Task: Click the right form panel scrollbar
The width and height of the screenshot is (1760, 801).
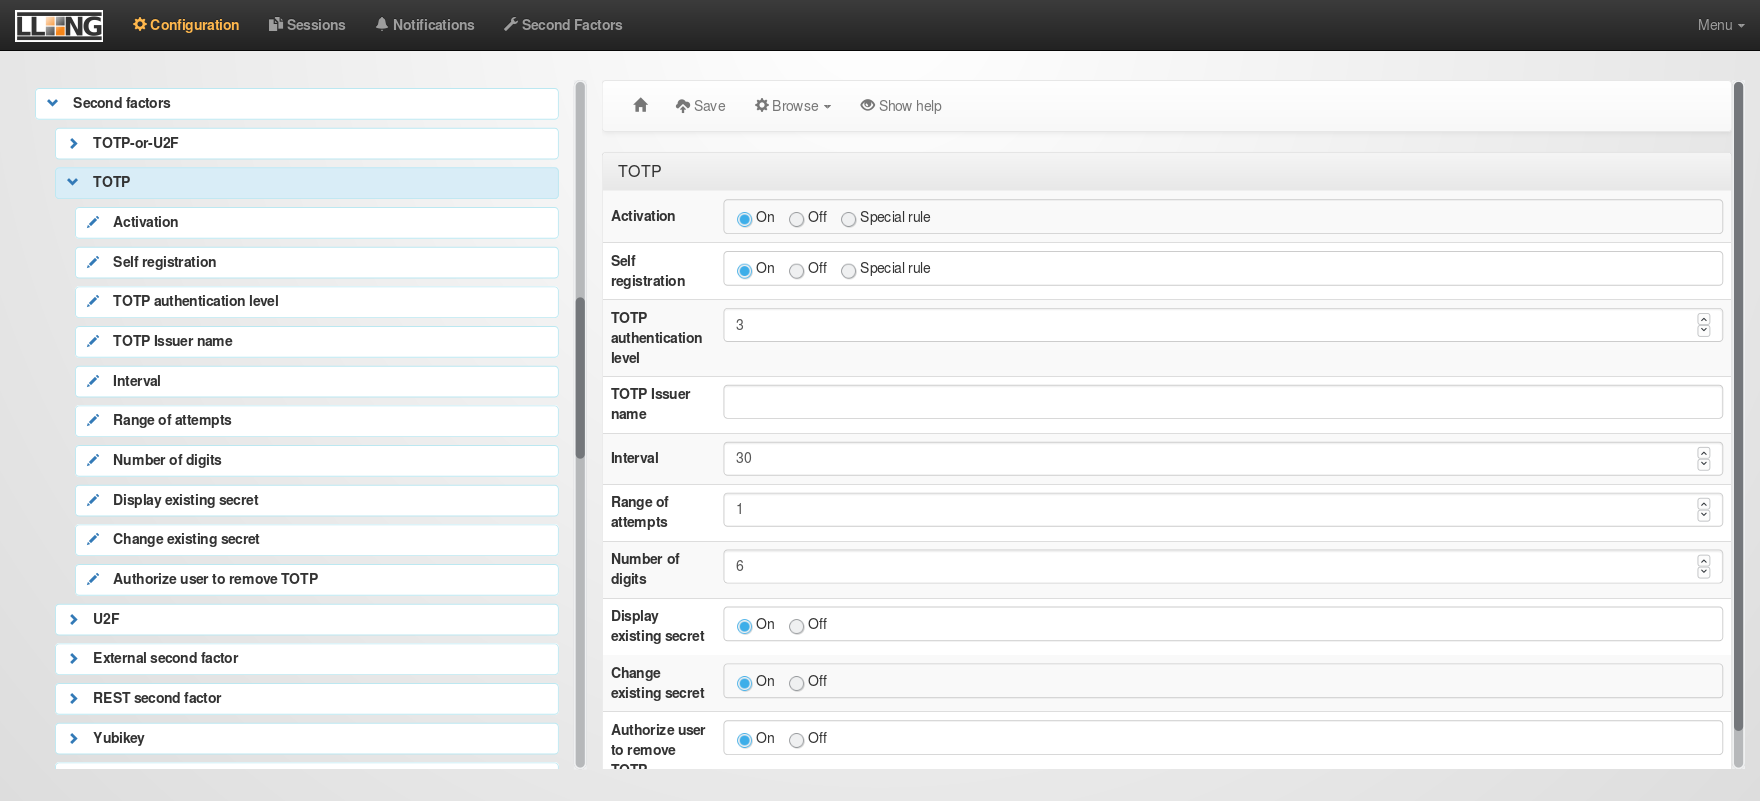Action: click(x=1738, y=406)
